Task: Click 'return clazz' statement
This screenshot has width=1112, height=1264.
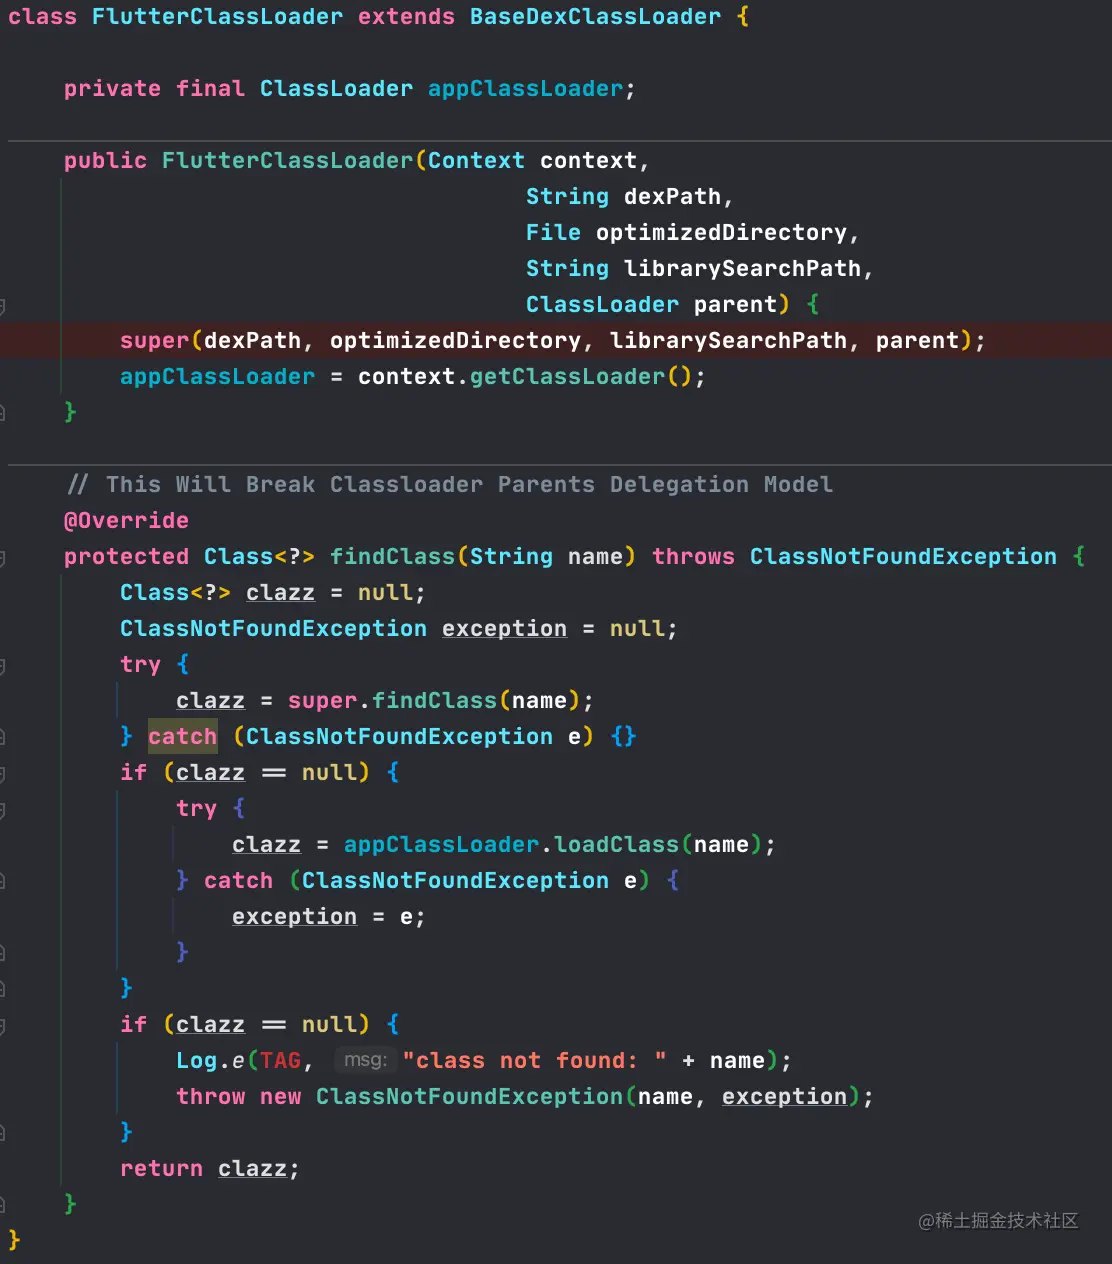Action: (209, 1169)
